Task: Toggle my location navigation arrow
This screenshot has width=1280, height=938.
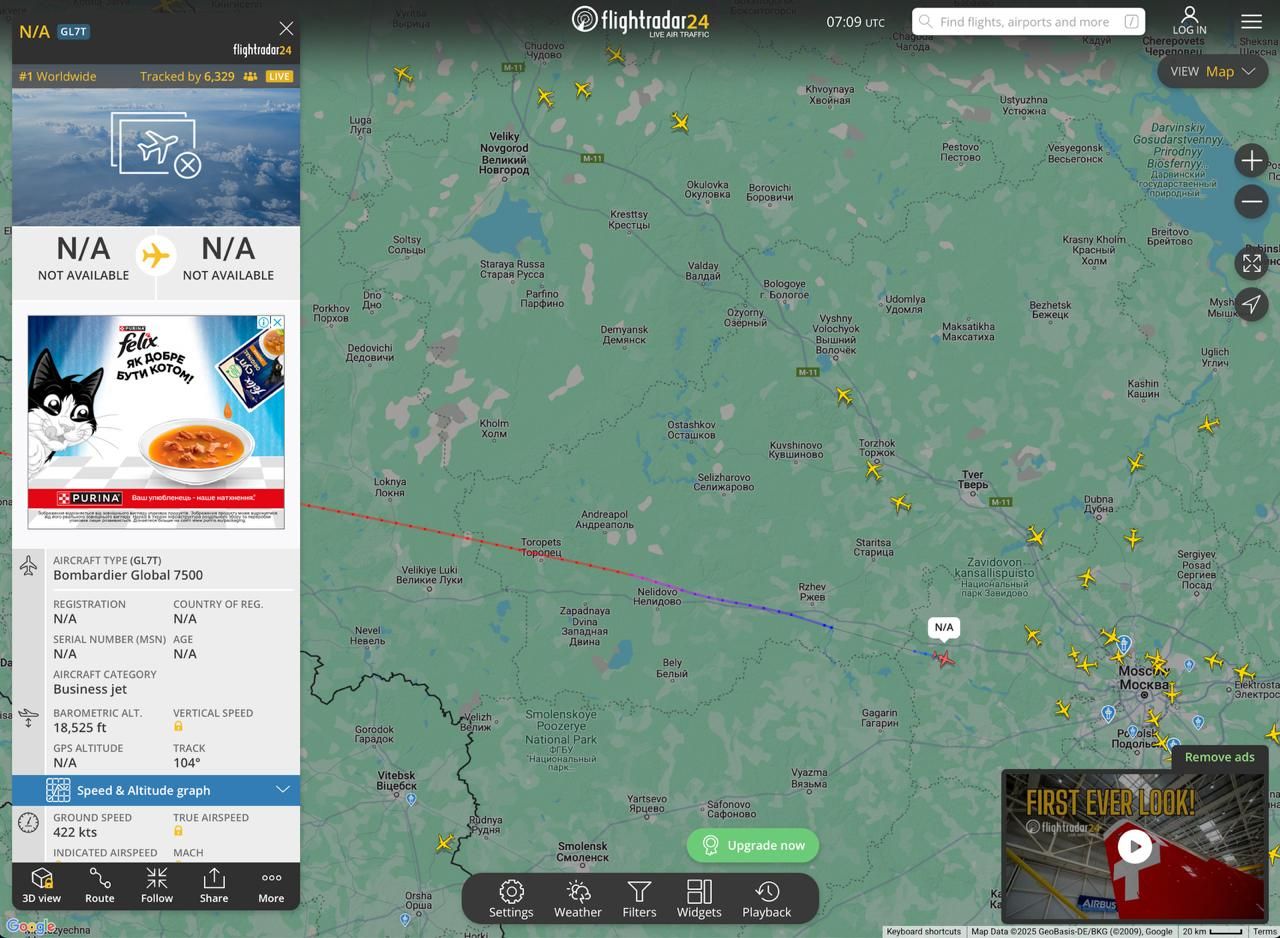Action: tap(1252, 304)
